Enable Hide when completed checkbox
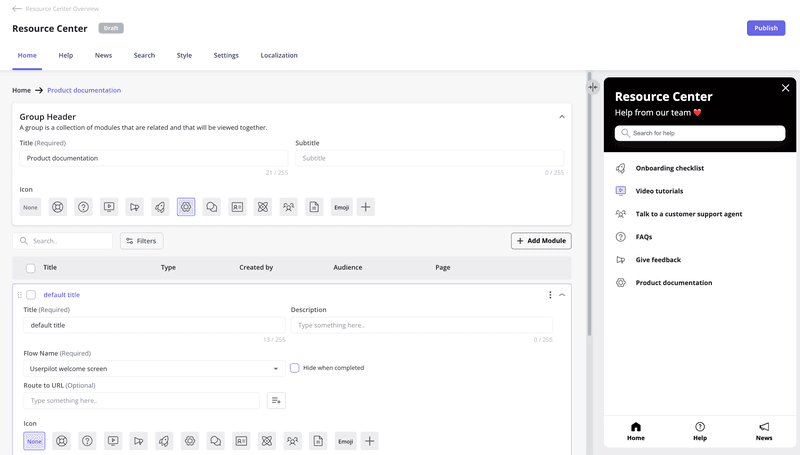The width and height of the screenshot is (800, 455). pyautogui.click(x=294, y=368)
